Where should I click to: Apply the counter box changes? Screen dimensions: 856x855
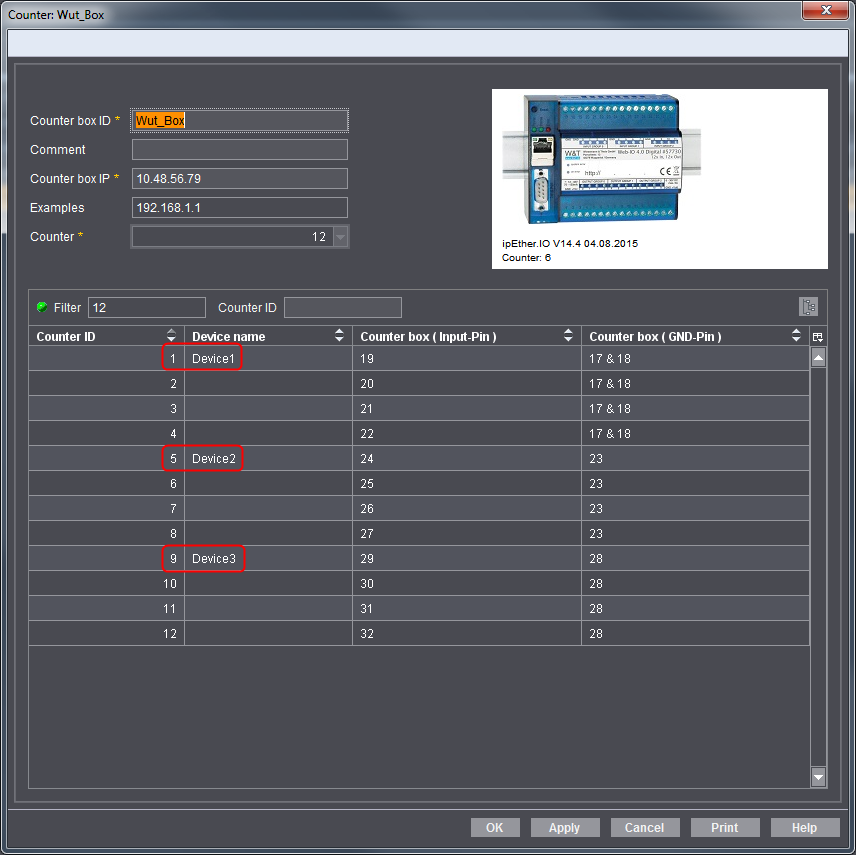point(564,827)
